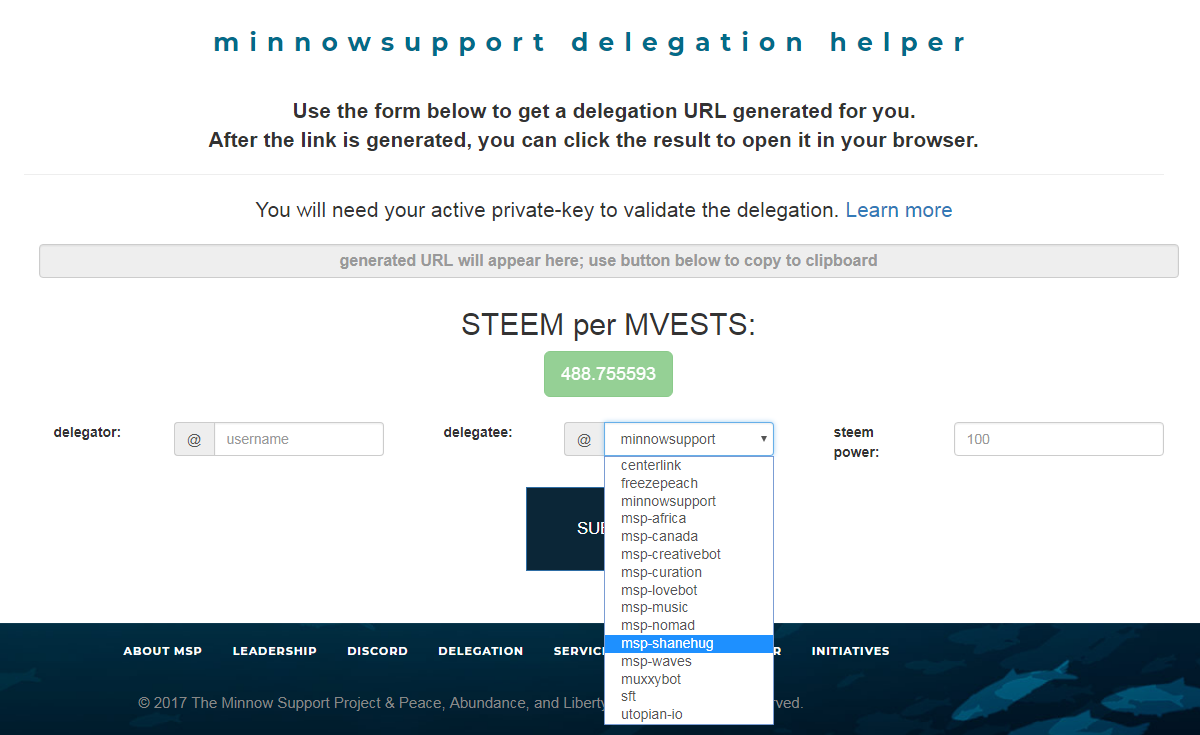Pick the sft option
The image size is (1200, 735).
(689, 697)
